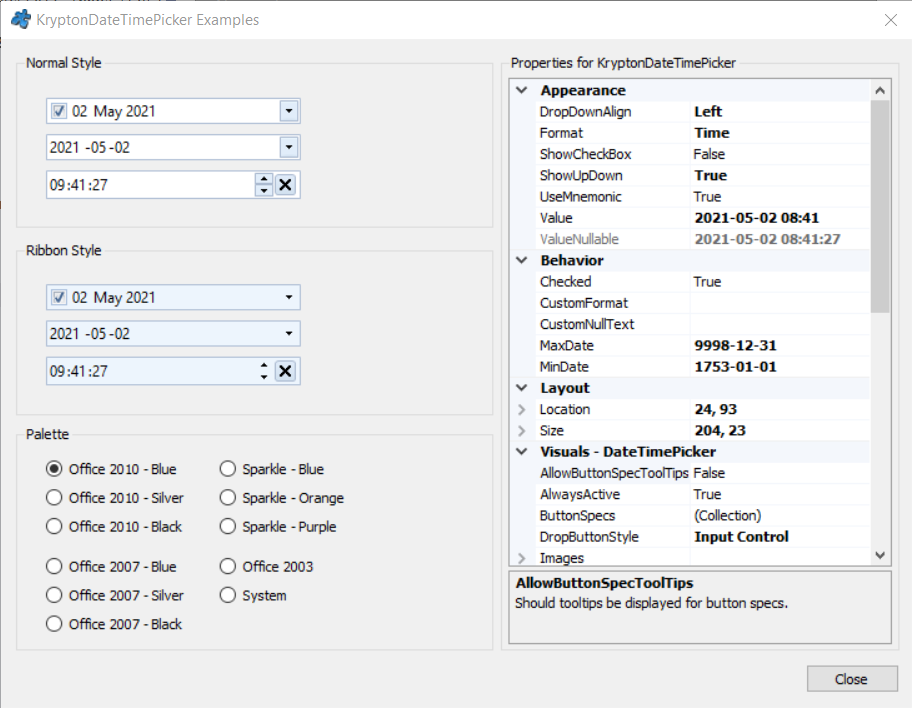Image resolution: width=912 pixels, height=708 pixels.
Task: Click the Close button
Action: [x=852, y=679]
